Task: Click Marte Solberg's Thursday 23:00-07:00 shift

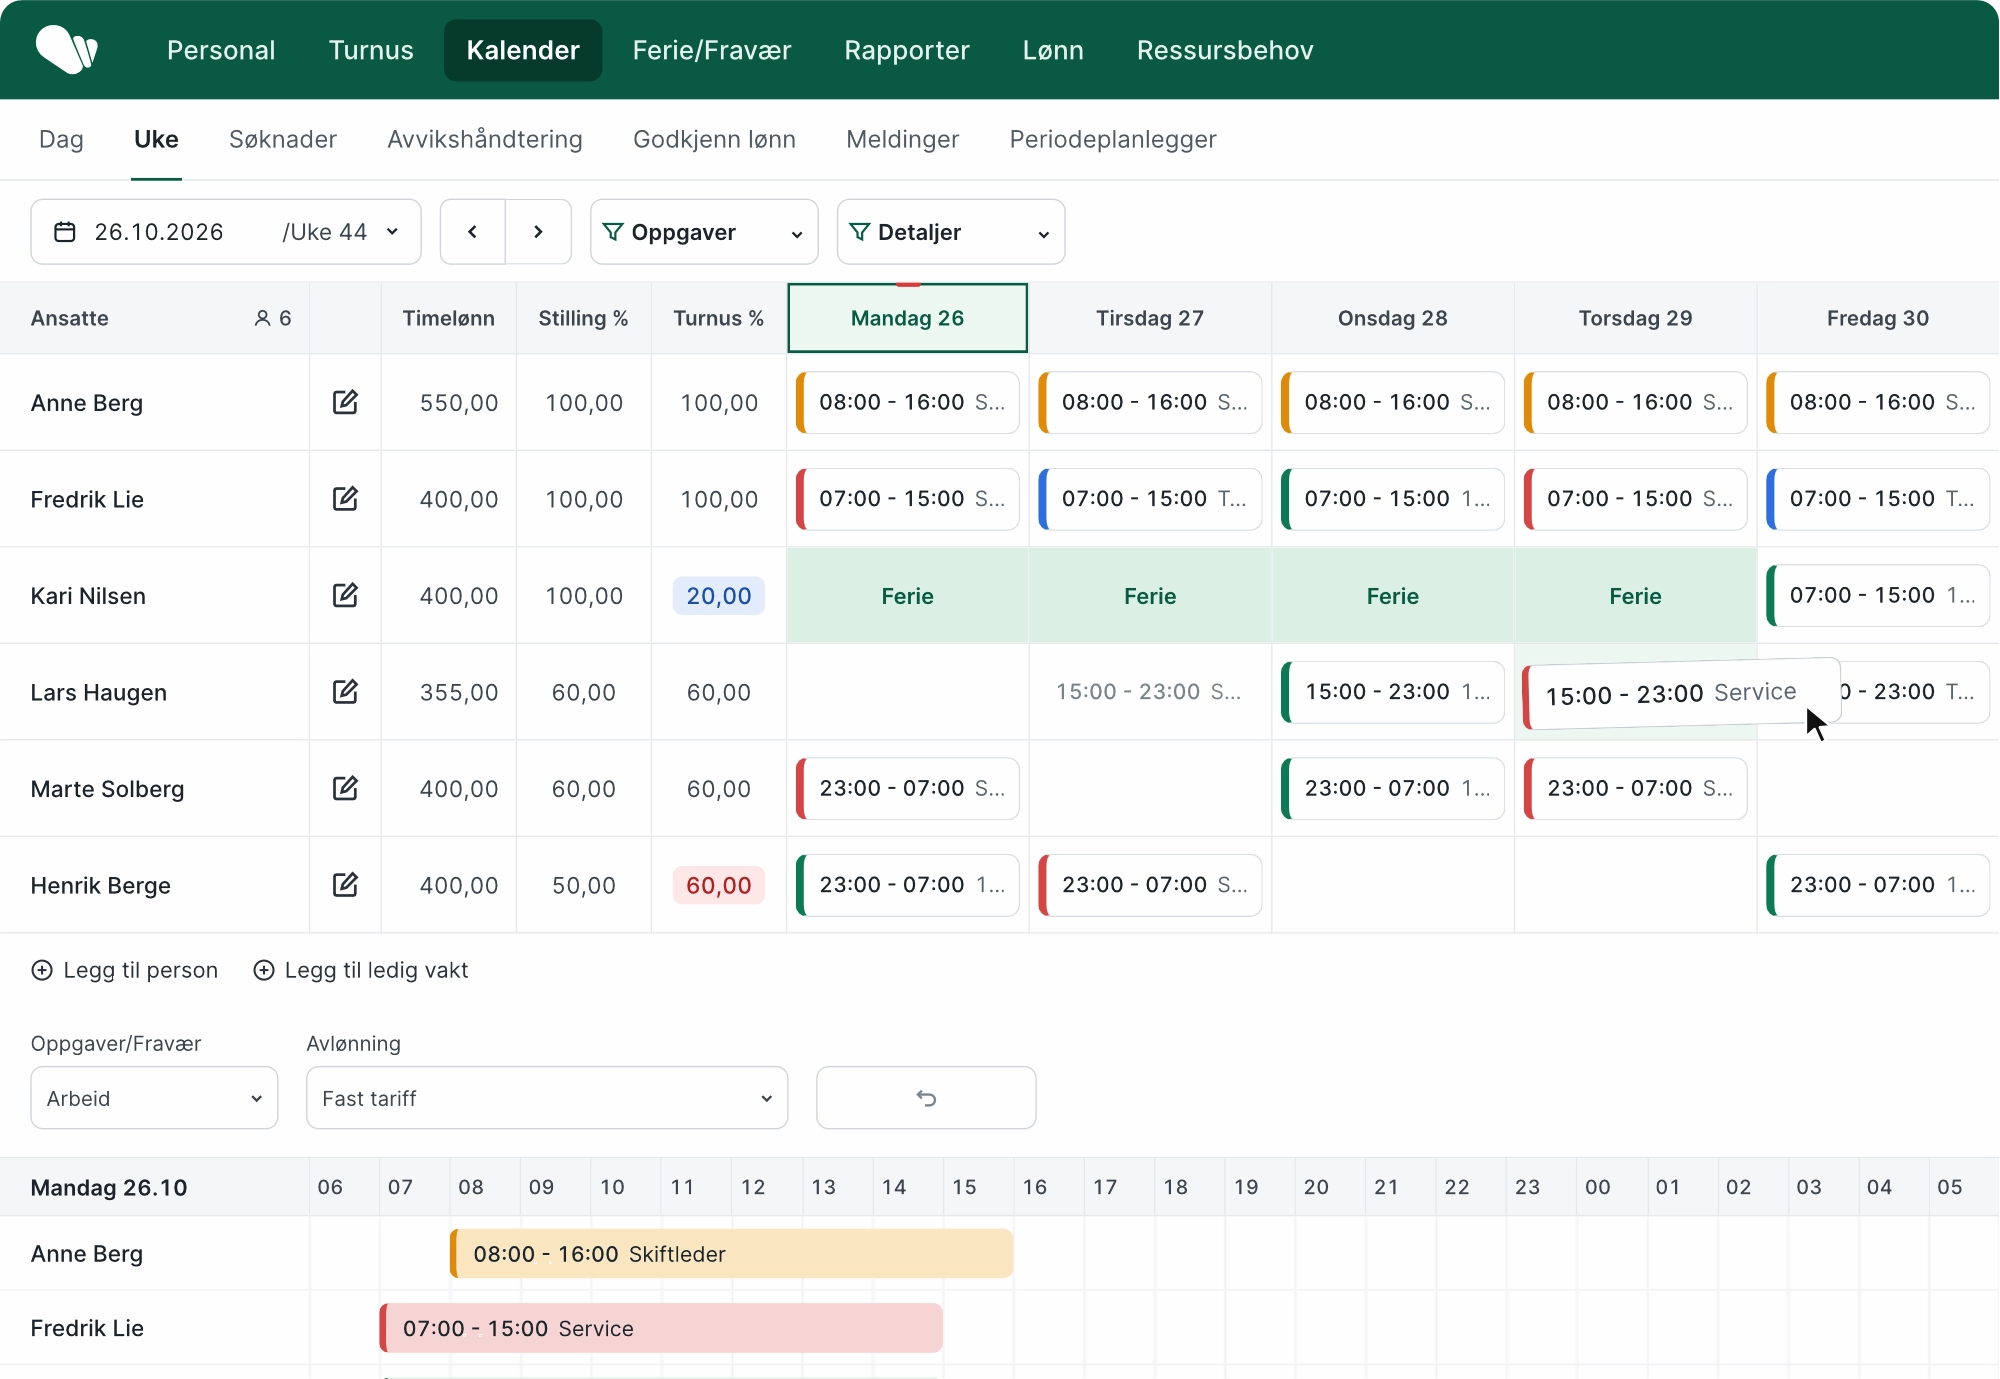Action: tap(1636, 788)
